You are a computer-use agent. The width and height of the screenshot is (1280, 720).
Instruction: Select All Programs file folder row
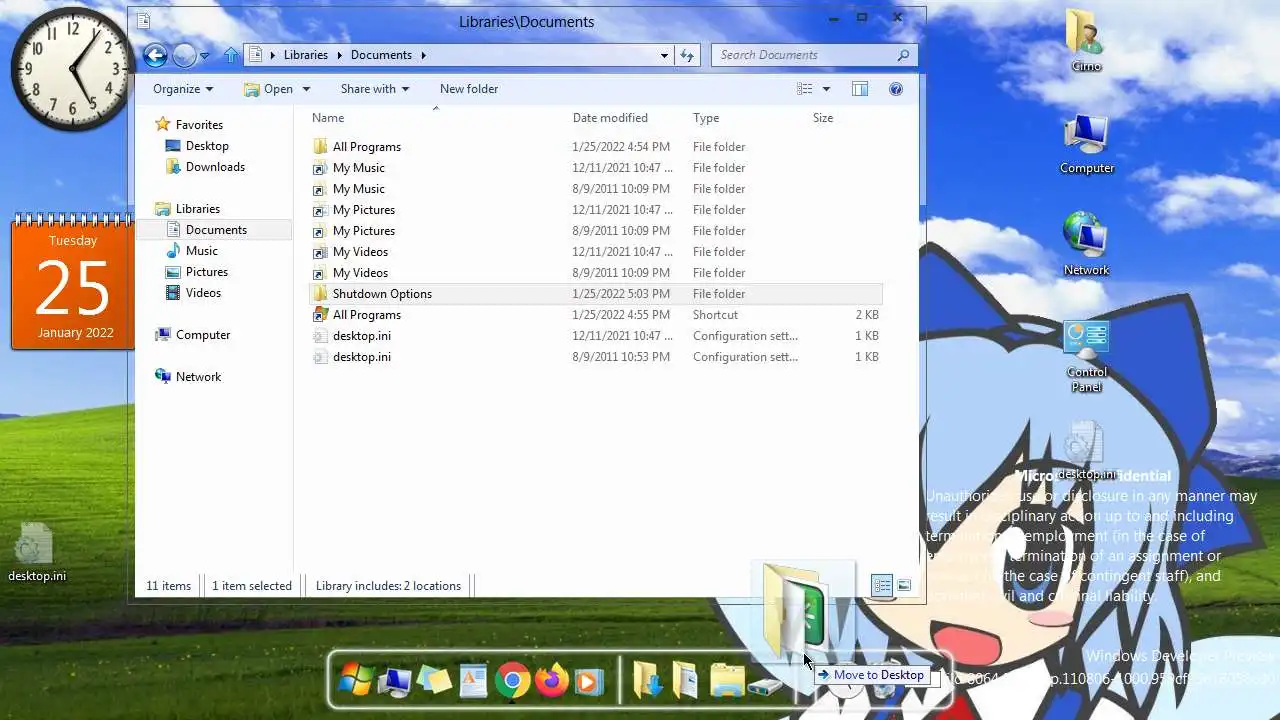pyautogui.click(x=595, y=147)
